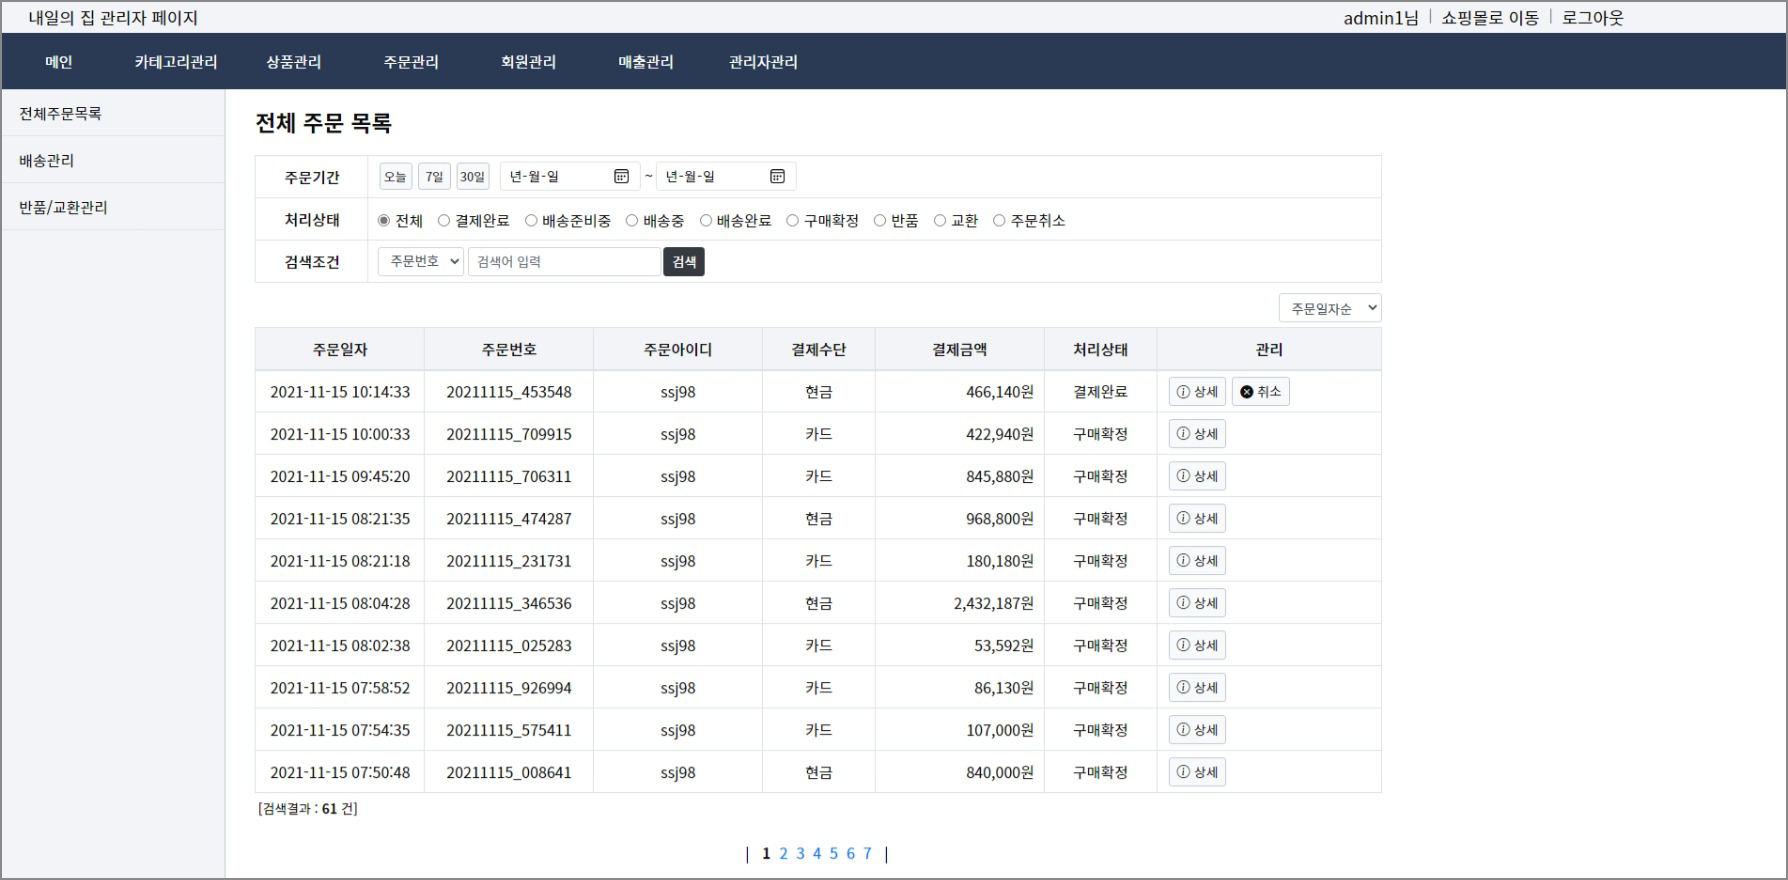Click the 내일의 집 관리자 페이지 title
The image size is (1788, 880).
(x=113, y=18)
